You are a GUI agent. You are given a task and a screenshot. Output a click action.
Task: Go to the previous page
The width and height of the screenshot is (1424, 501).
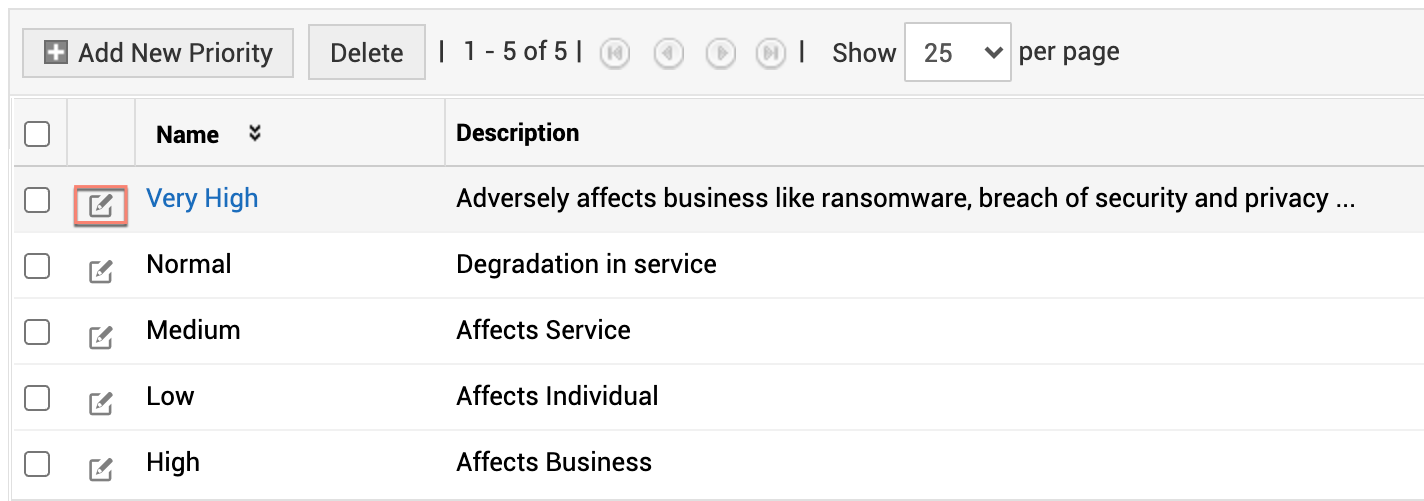[668, 53]
